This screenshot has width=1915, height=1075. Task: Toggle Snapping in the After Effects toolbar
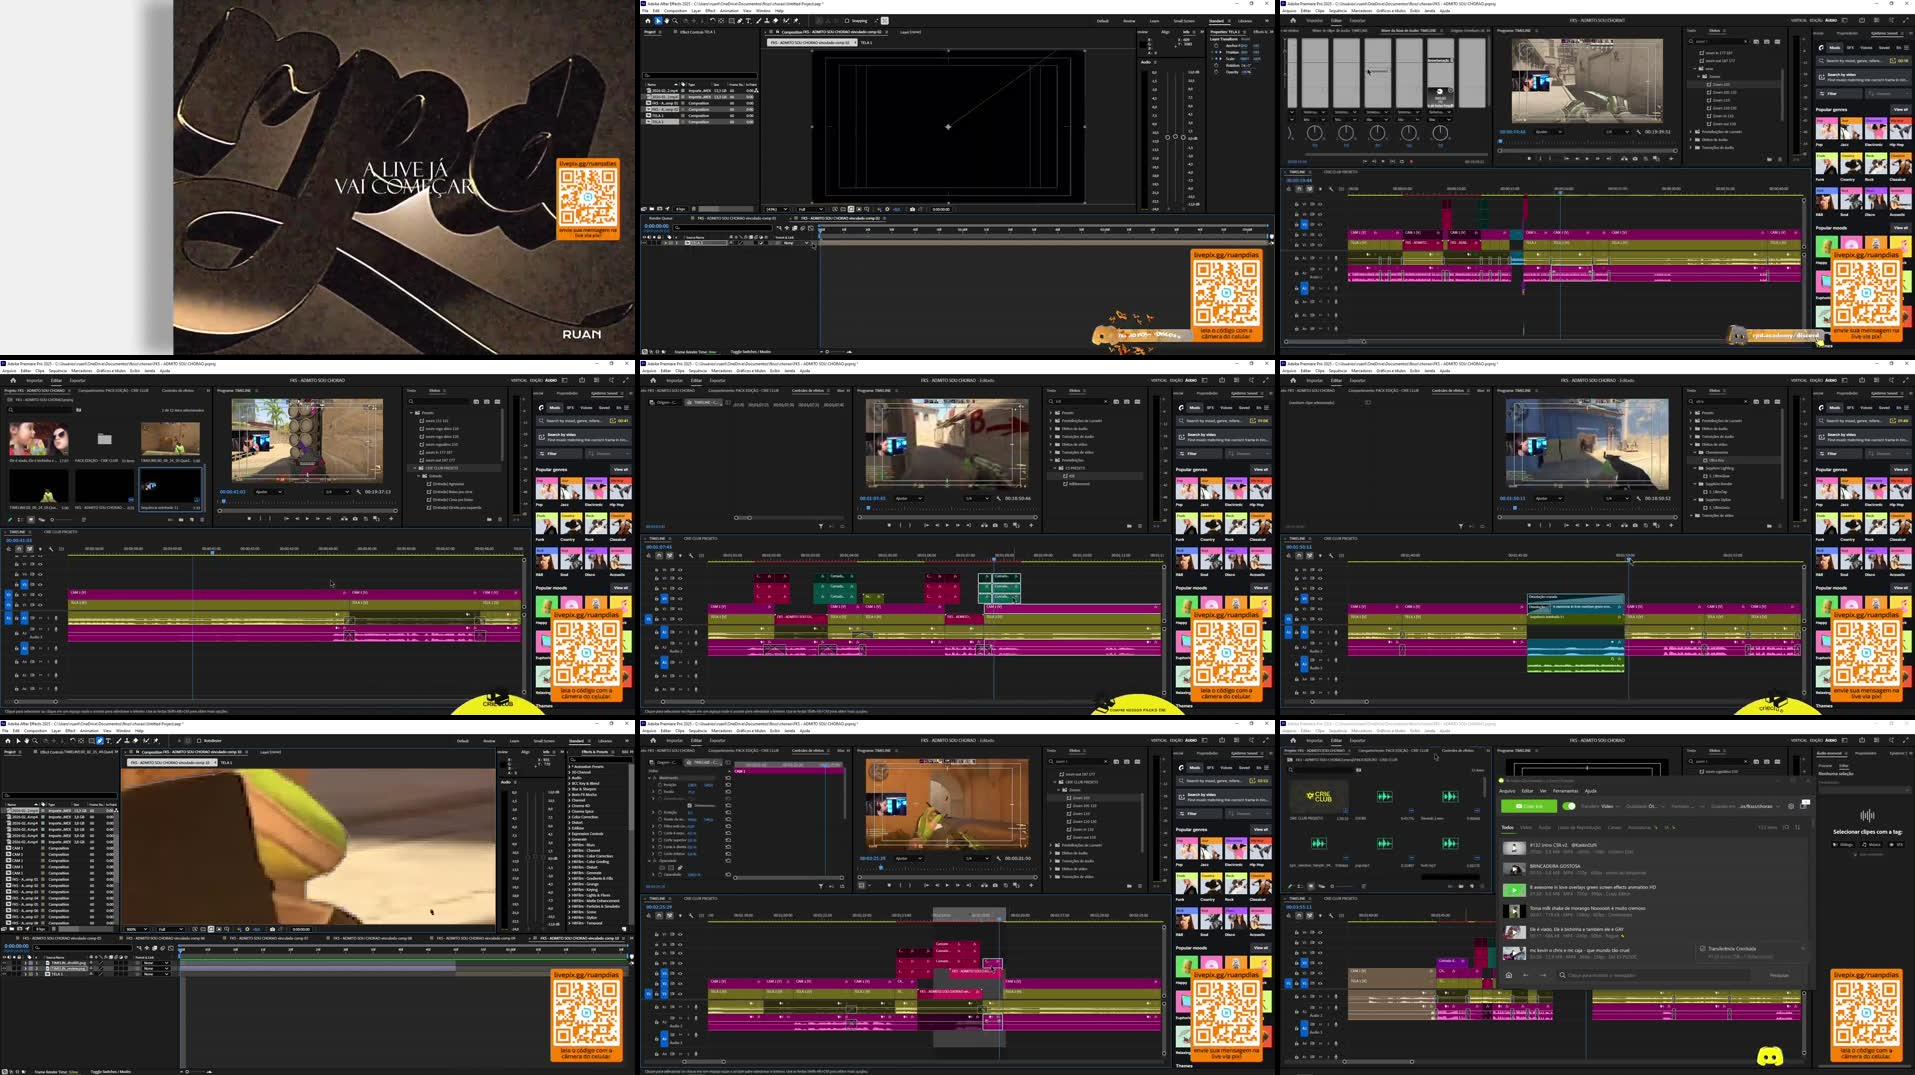point(846,20)
